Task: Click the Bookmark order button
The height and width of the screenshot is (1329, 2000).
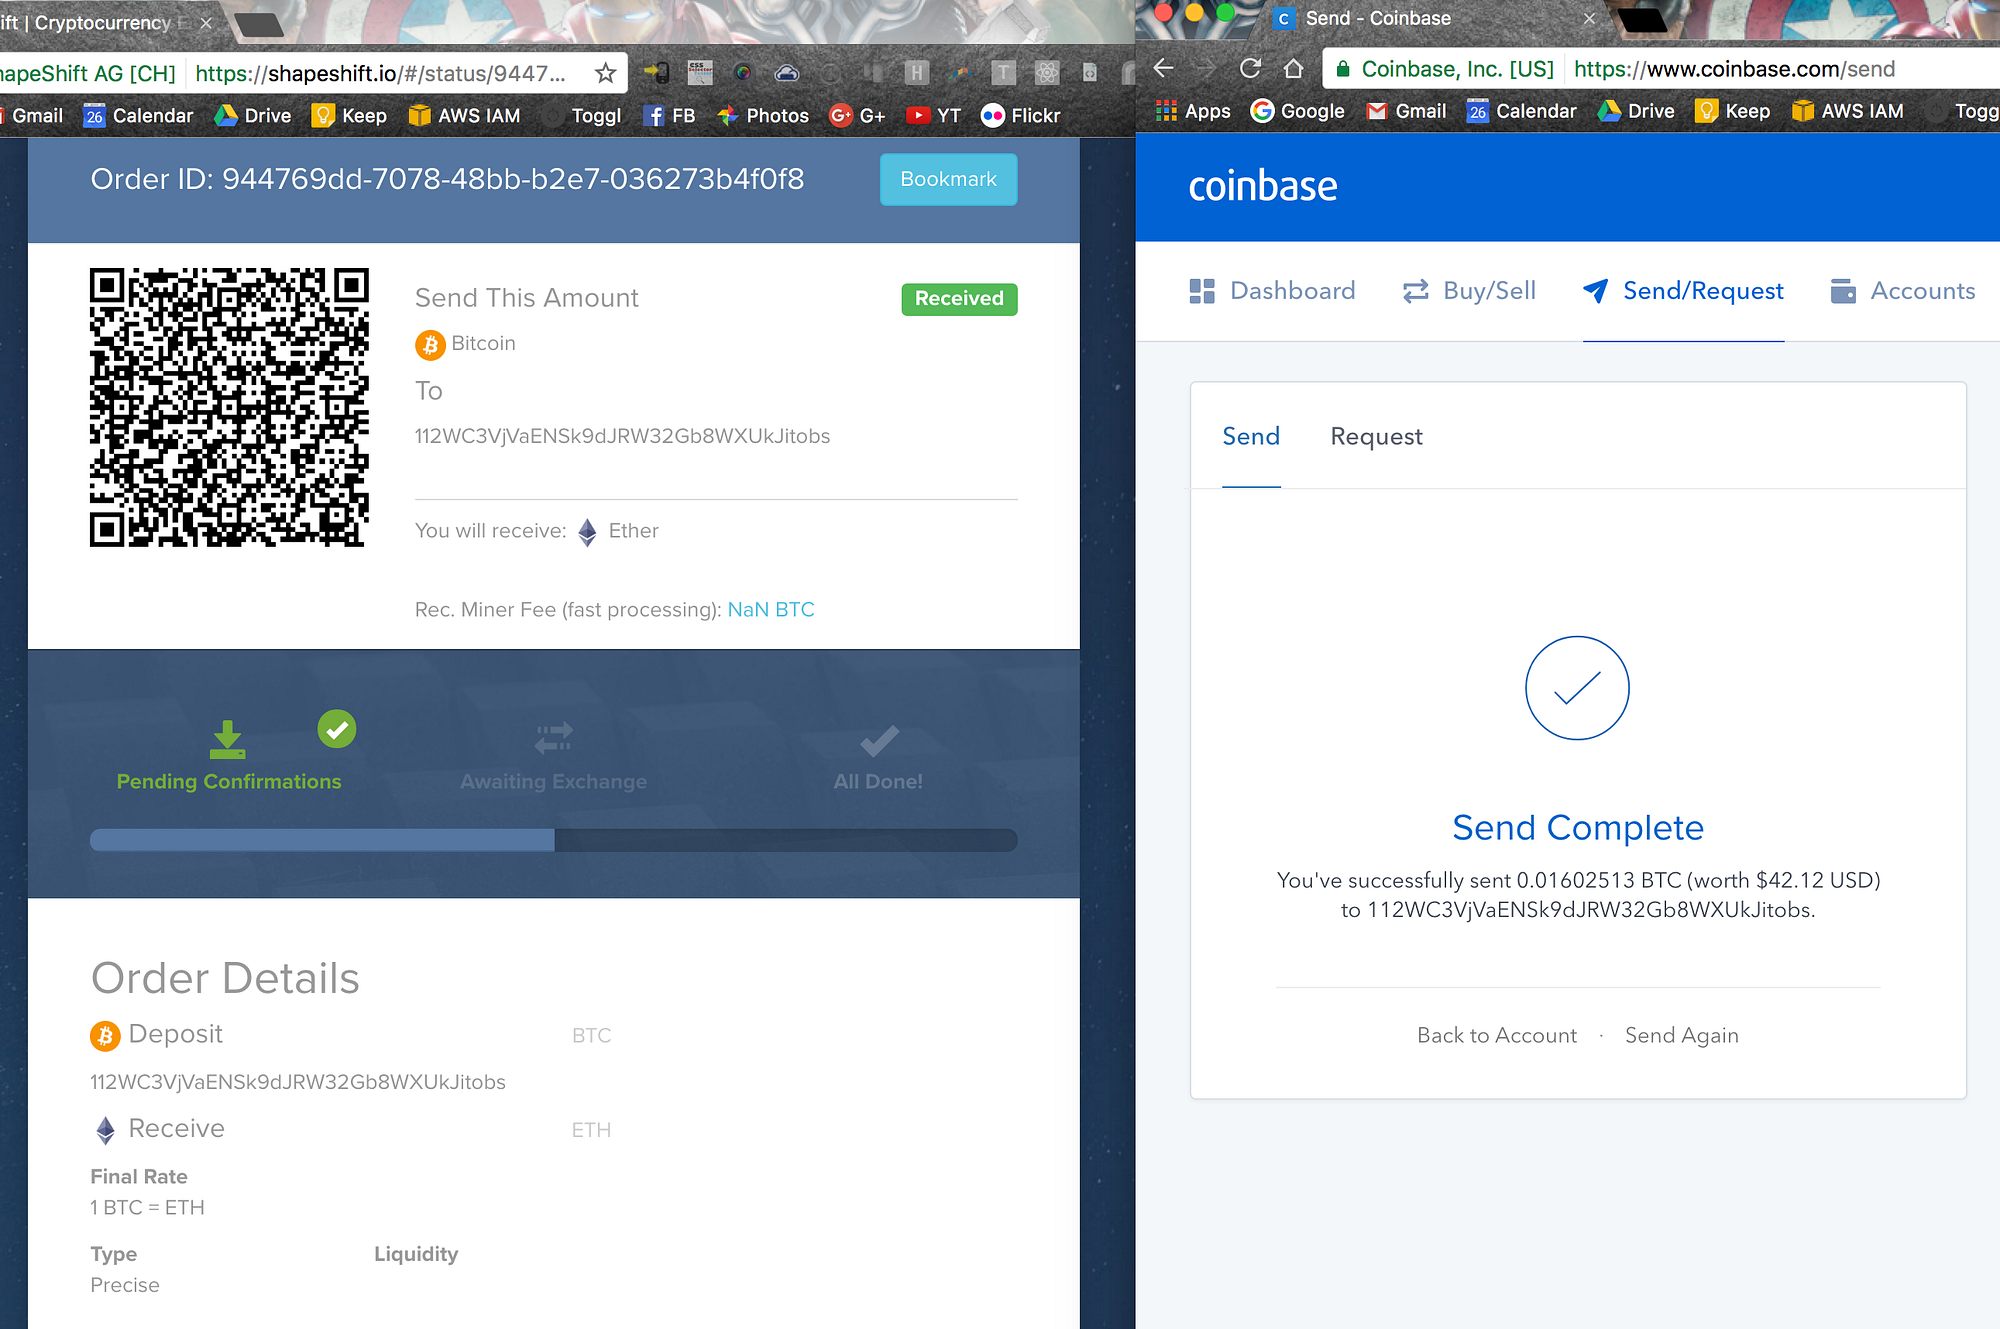Action: pos(948,179)
